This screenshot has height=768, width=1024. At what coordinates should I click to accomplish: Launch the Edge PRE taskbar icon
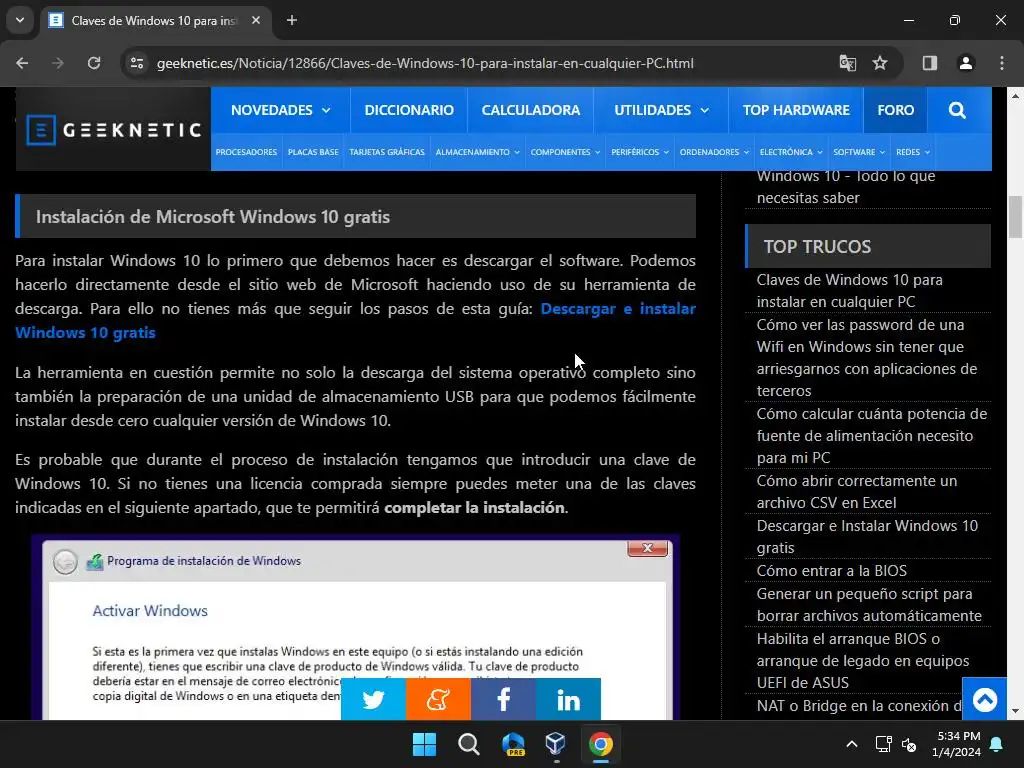point(513,744)
